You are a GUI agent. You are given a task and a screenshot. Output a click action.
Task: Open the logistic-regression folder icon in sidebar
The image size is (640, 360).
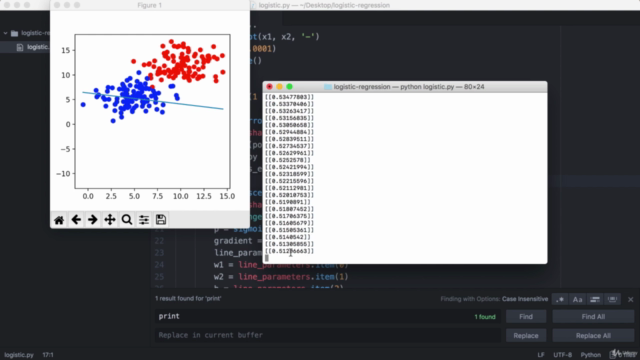click(15, 33)
